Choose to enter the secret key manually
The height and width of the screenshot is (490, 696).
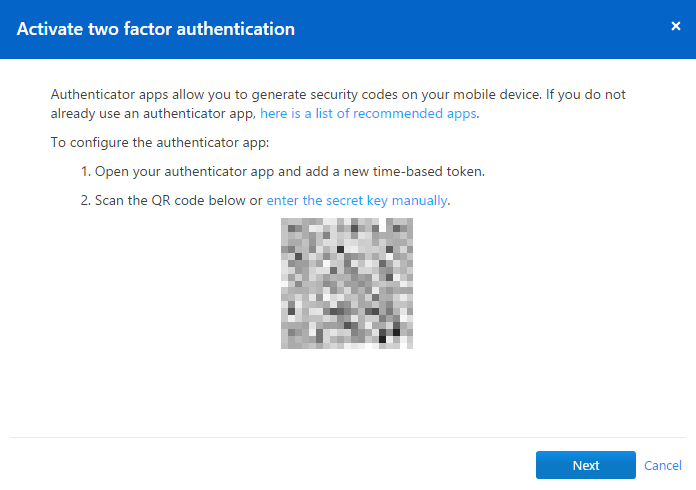[x=357, y=201]
